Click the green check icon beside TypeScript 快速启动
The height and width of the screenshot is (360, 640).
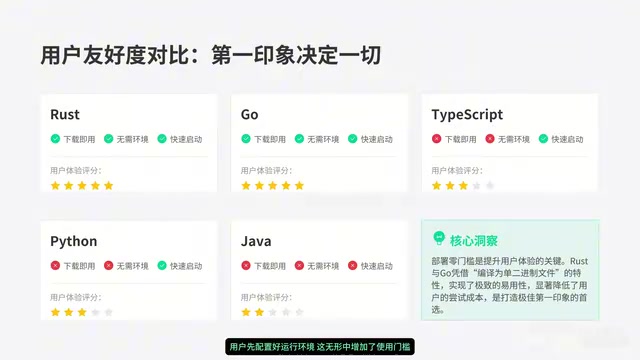tap(543, 139)
